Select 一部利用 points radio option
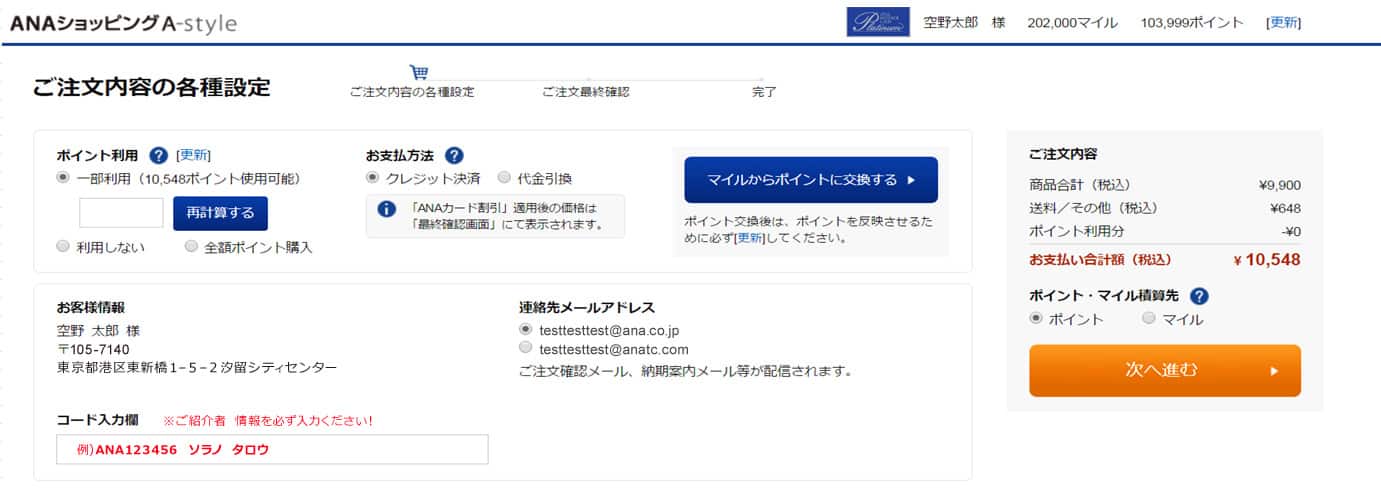 tap(63, 178)
